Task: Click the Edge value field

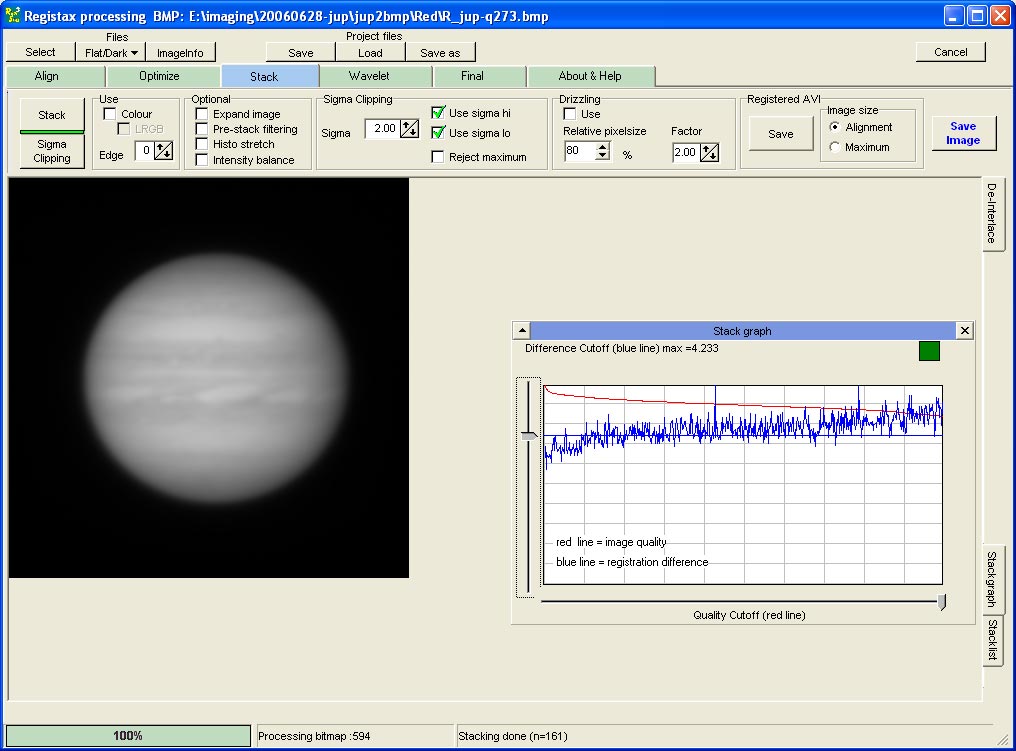Action: (144, 151)
